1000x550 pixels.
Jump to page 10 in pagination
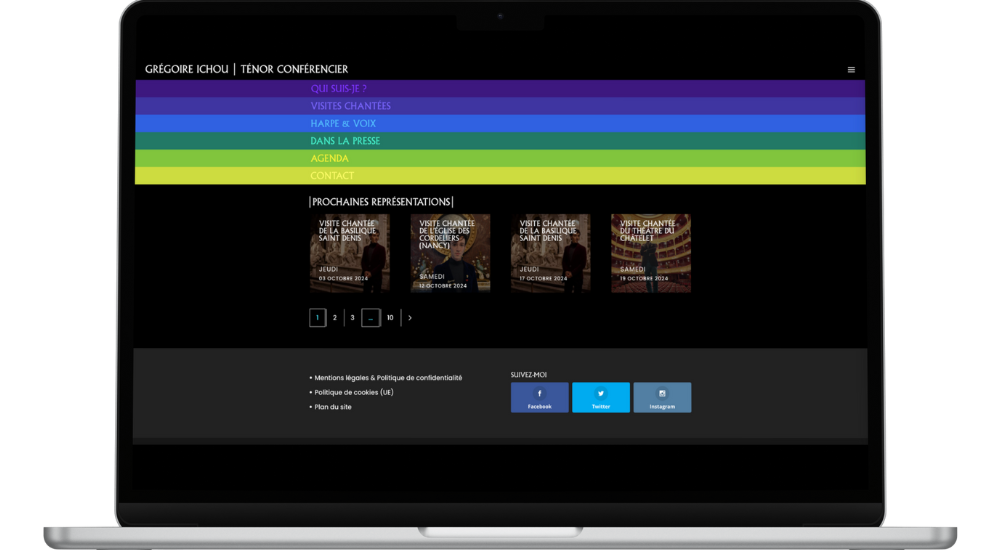pos(390,318)
